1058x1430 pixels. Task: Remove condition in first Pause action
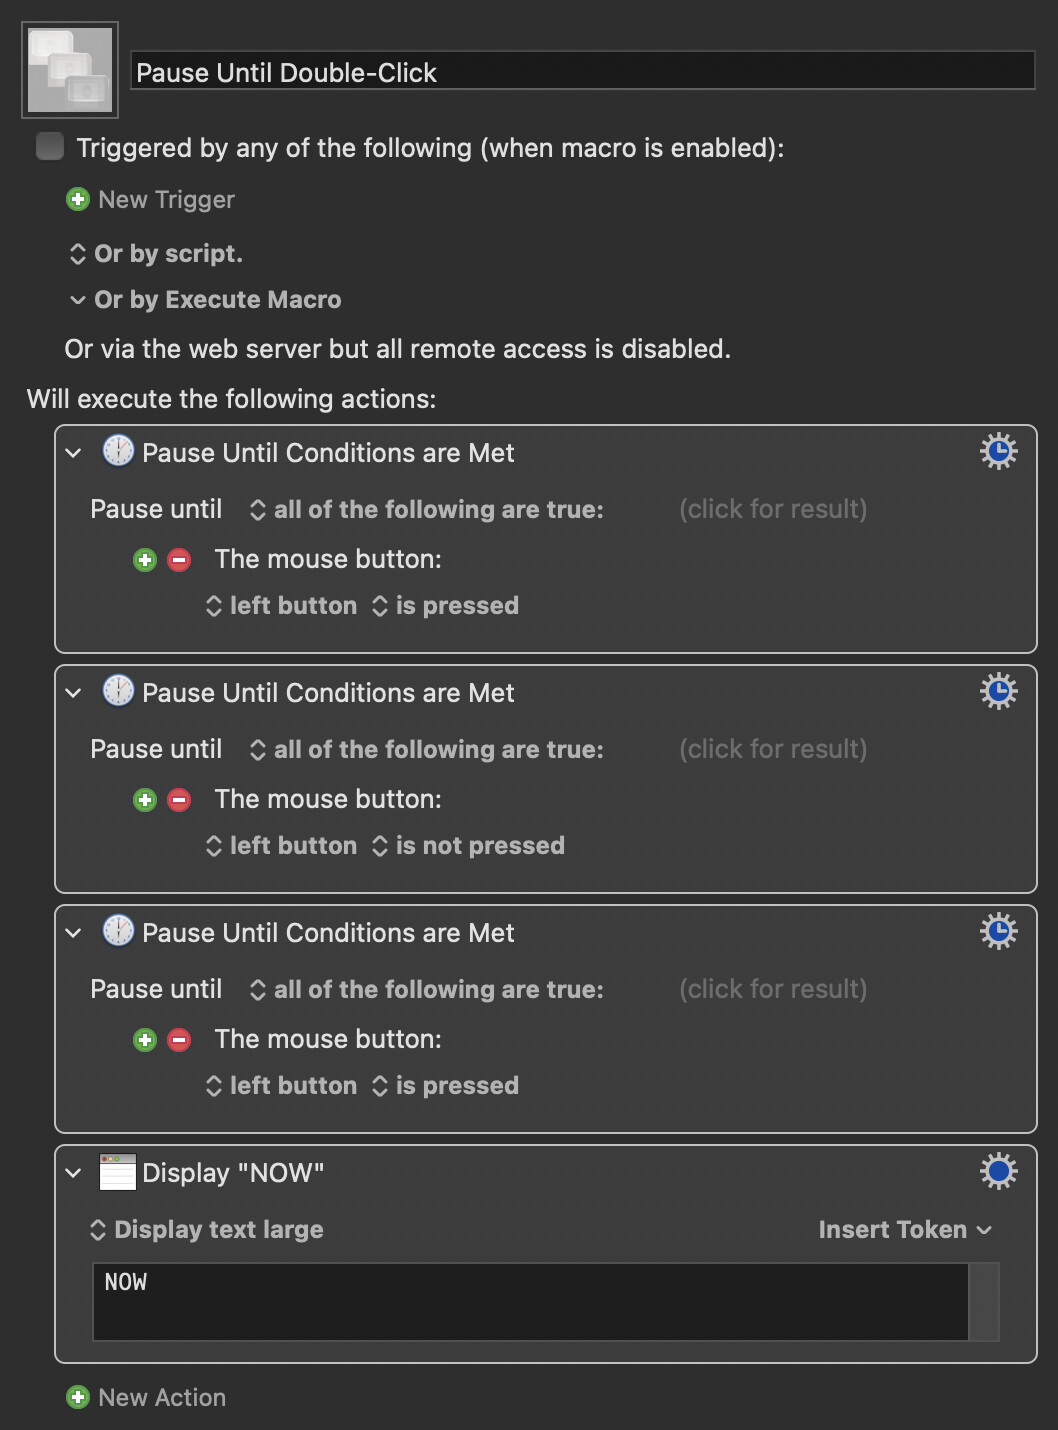[179, 560]
